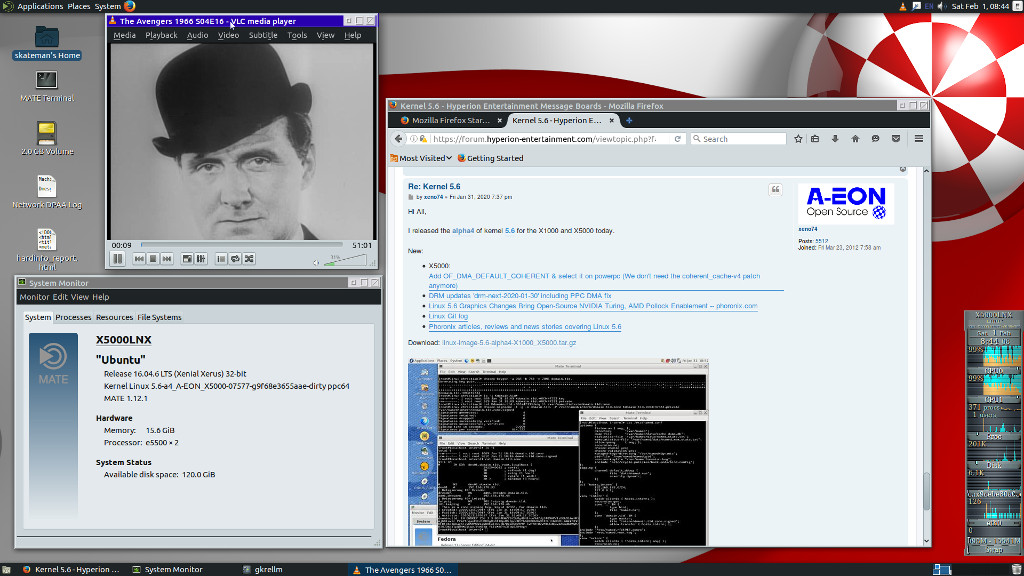The height and width of the screenshot is (576, 1024).
Task: Open Firefox Hello chat icon
Action: (x=876, y=138)
